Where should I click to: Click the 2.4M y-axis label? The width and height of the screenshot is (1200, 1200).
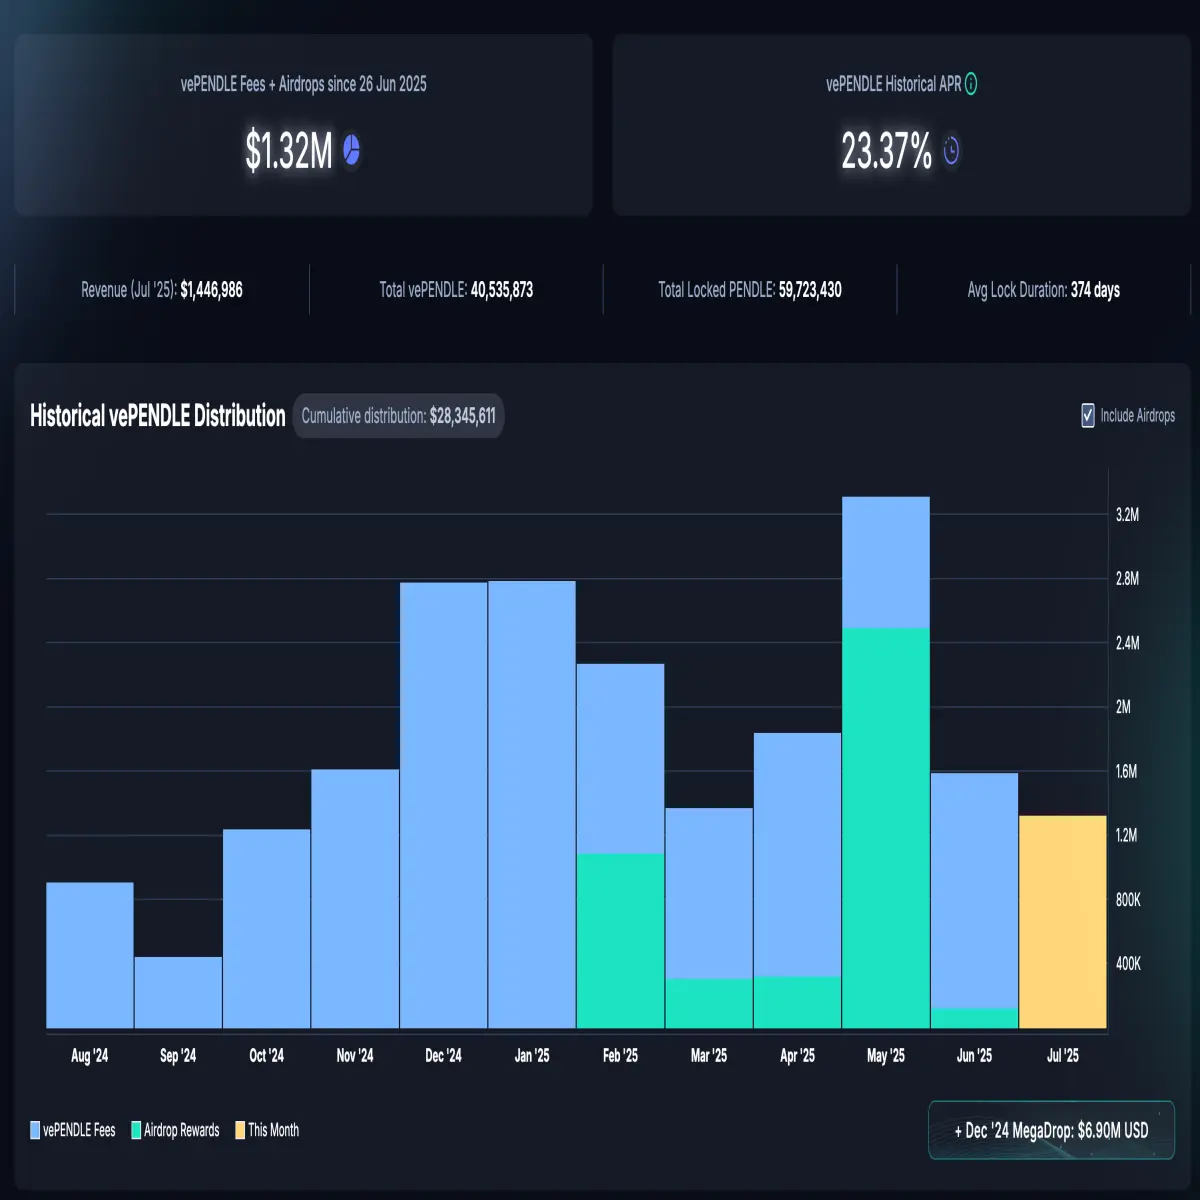tap(1127, 643)
